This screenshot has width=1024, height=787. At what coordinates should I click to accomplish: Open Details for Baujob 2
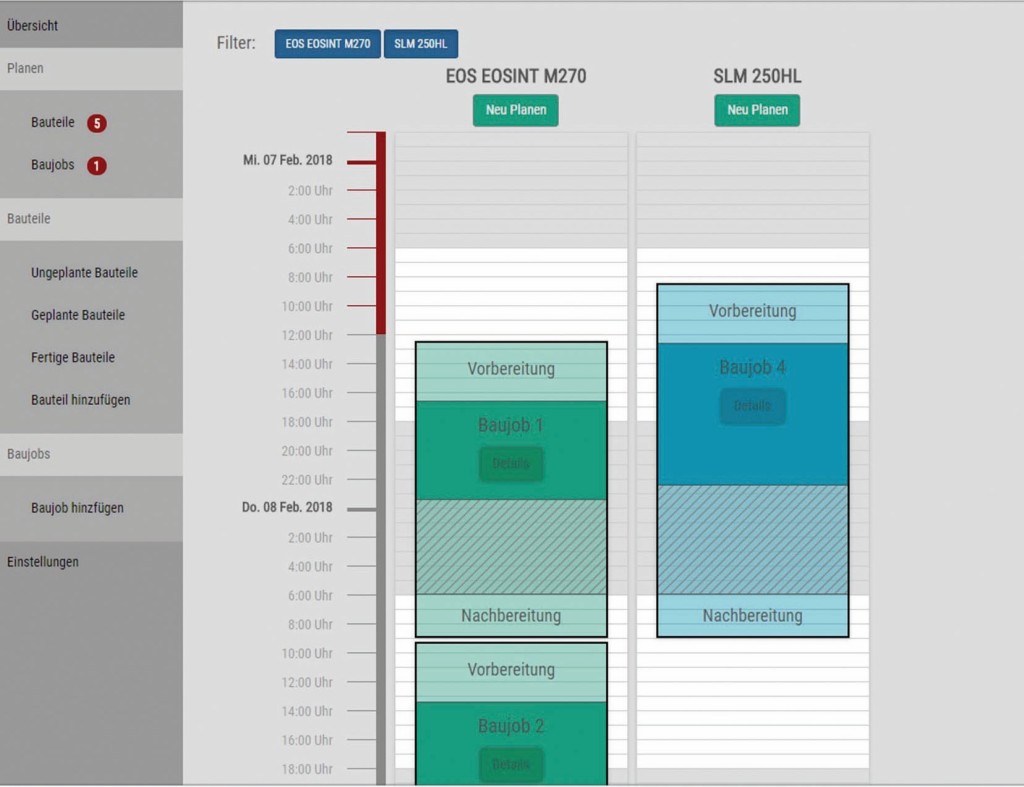tap(511, 765)
